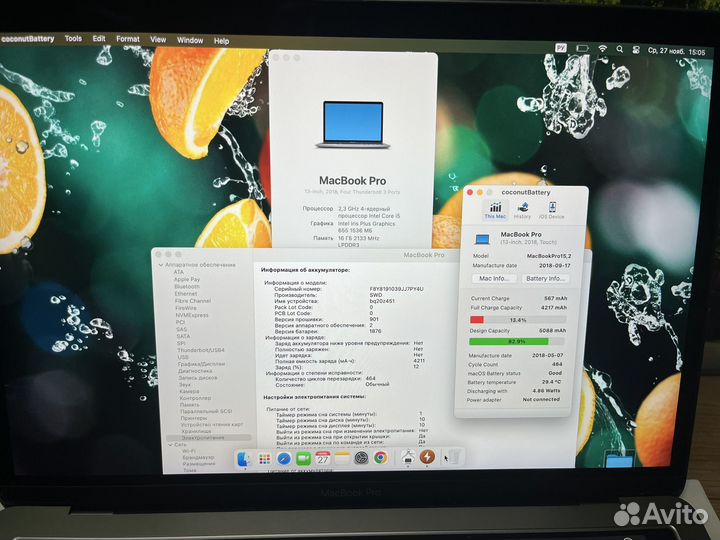720x540 pixels.
Task: Click the MacBook laptop icon in coconutBattery
Action: click(x=482, y=239)
